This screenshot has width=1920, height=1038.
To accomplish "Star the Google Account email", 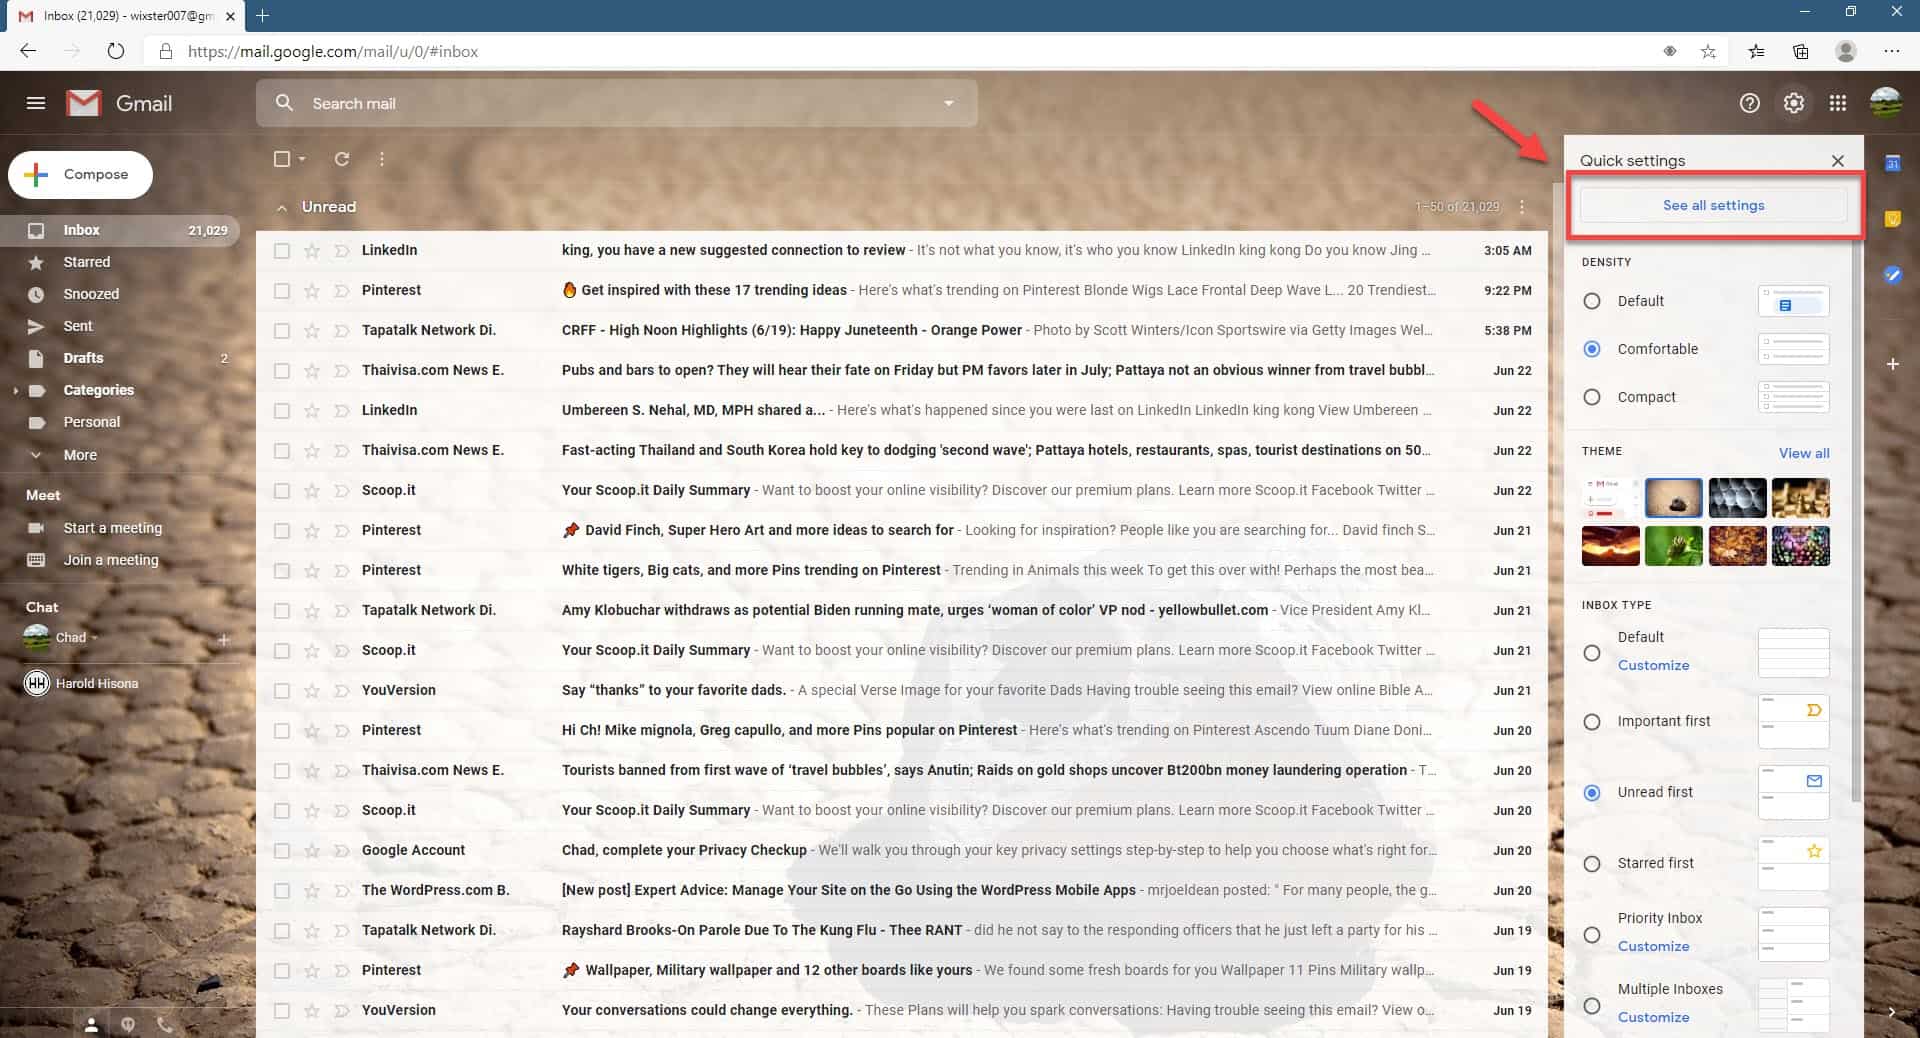I will pos(312,851).
